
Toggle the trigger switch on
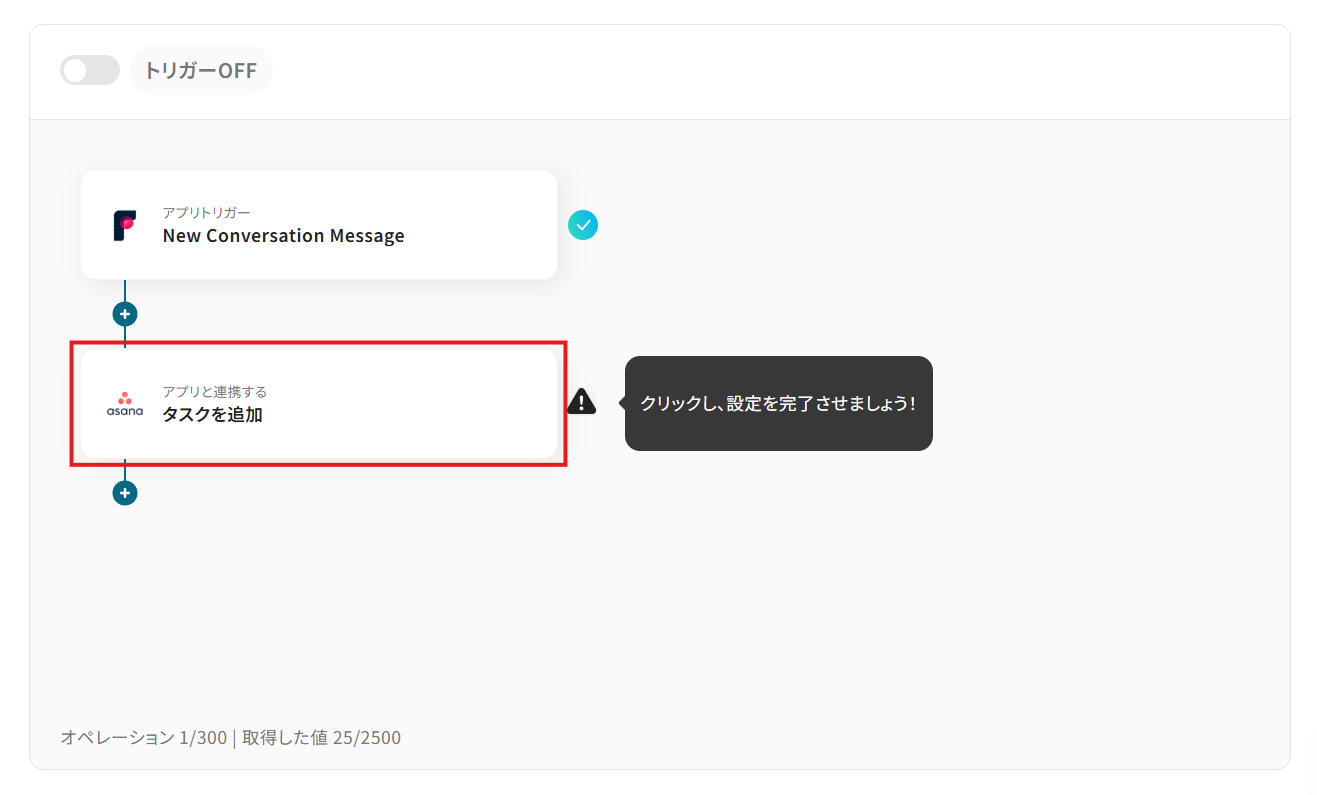tap(90, 70)
